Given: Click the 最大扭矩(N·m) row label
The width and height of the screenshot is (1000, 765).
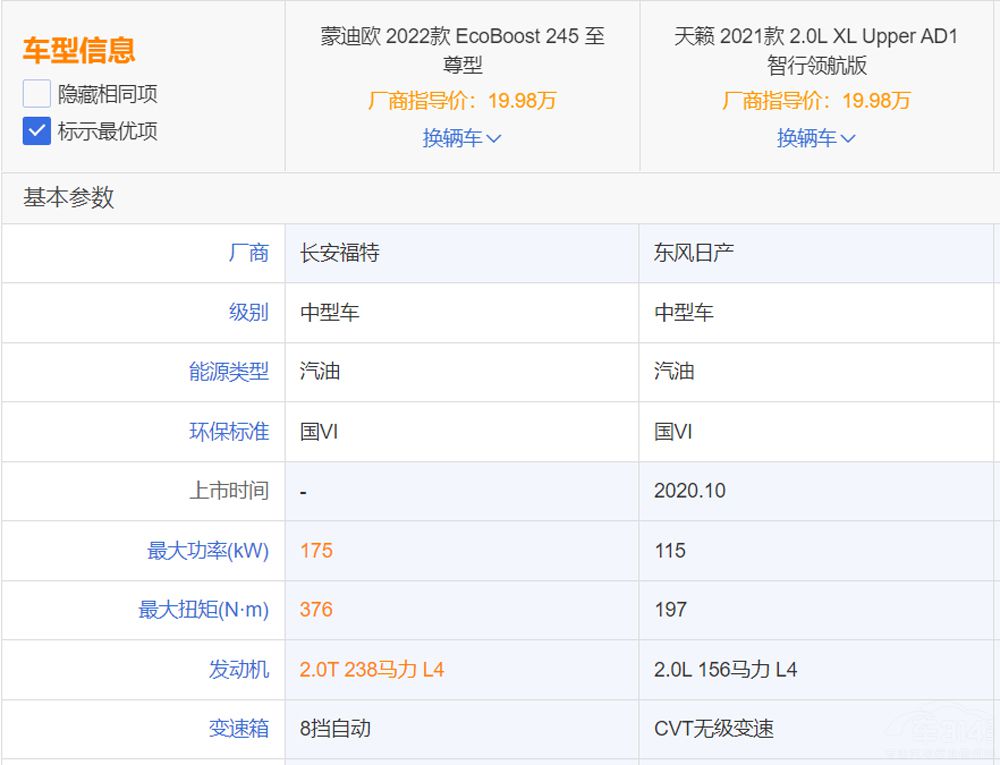Looking at the screenshot, I should pyautogui.click(x=204, y=610).
